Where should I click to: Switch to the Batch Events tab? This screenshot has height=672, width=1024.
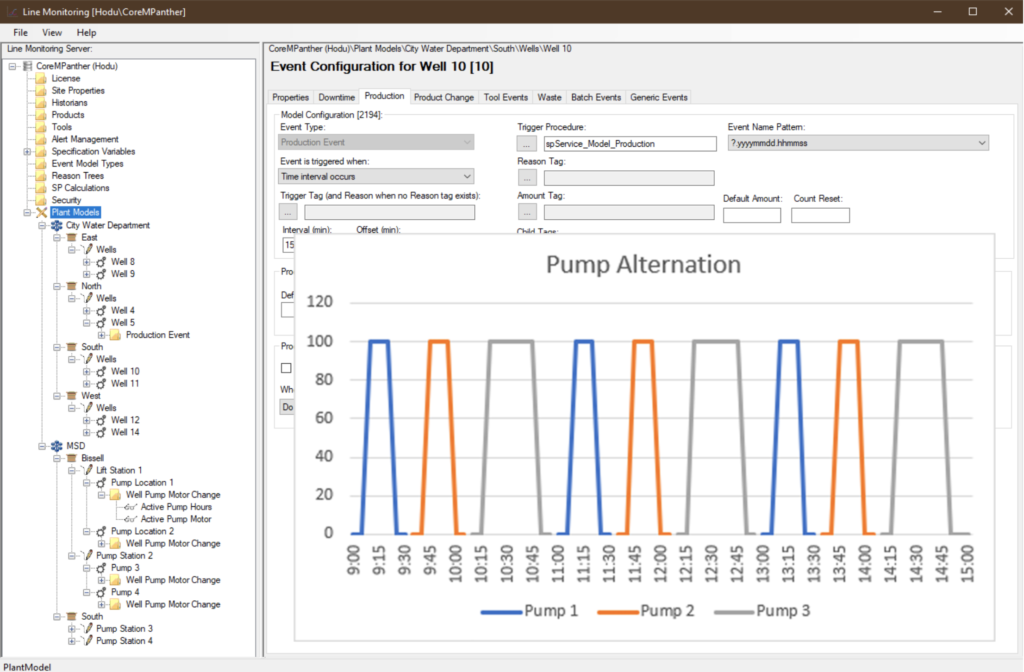pos(596,97)
